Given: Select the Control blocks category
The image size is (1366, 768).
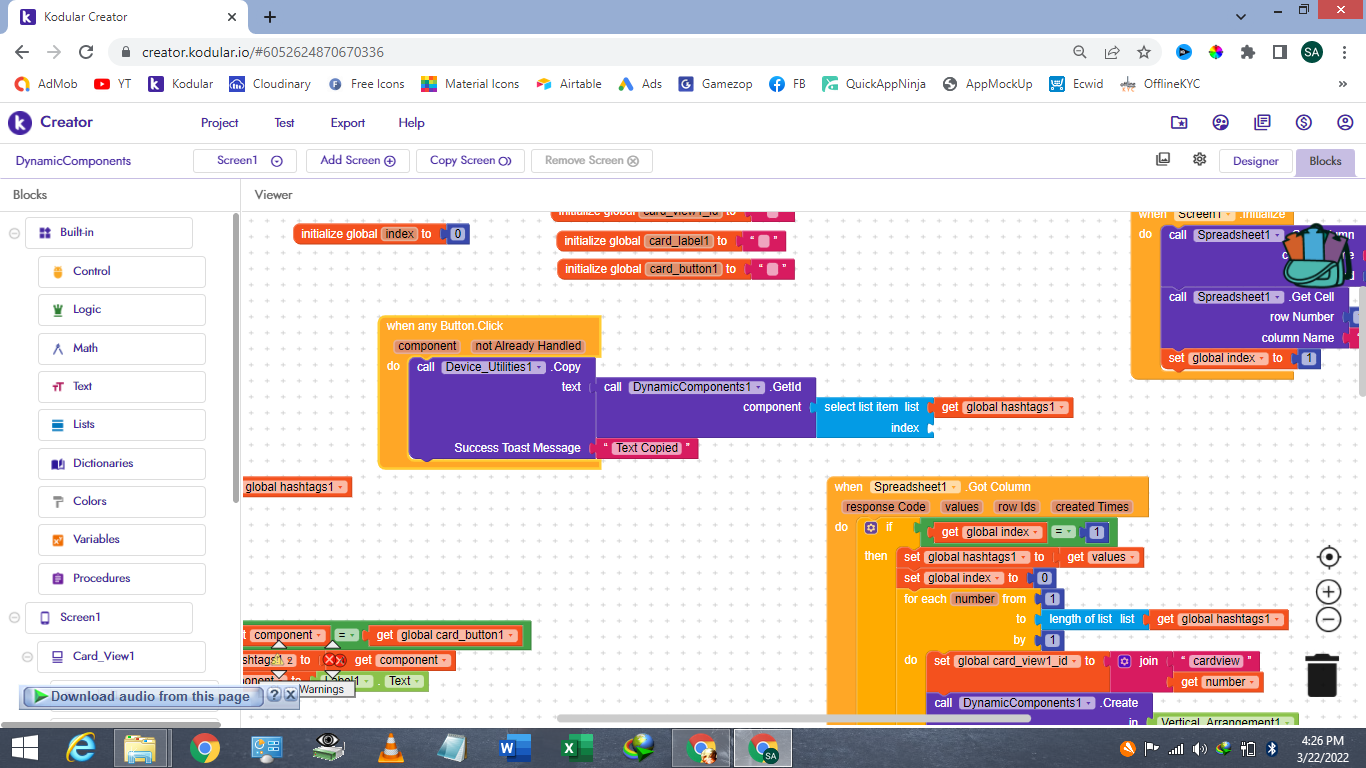Looking at the screenshot, I should [x=122, y=271].
